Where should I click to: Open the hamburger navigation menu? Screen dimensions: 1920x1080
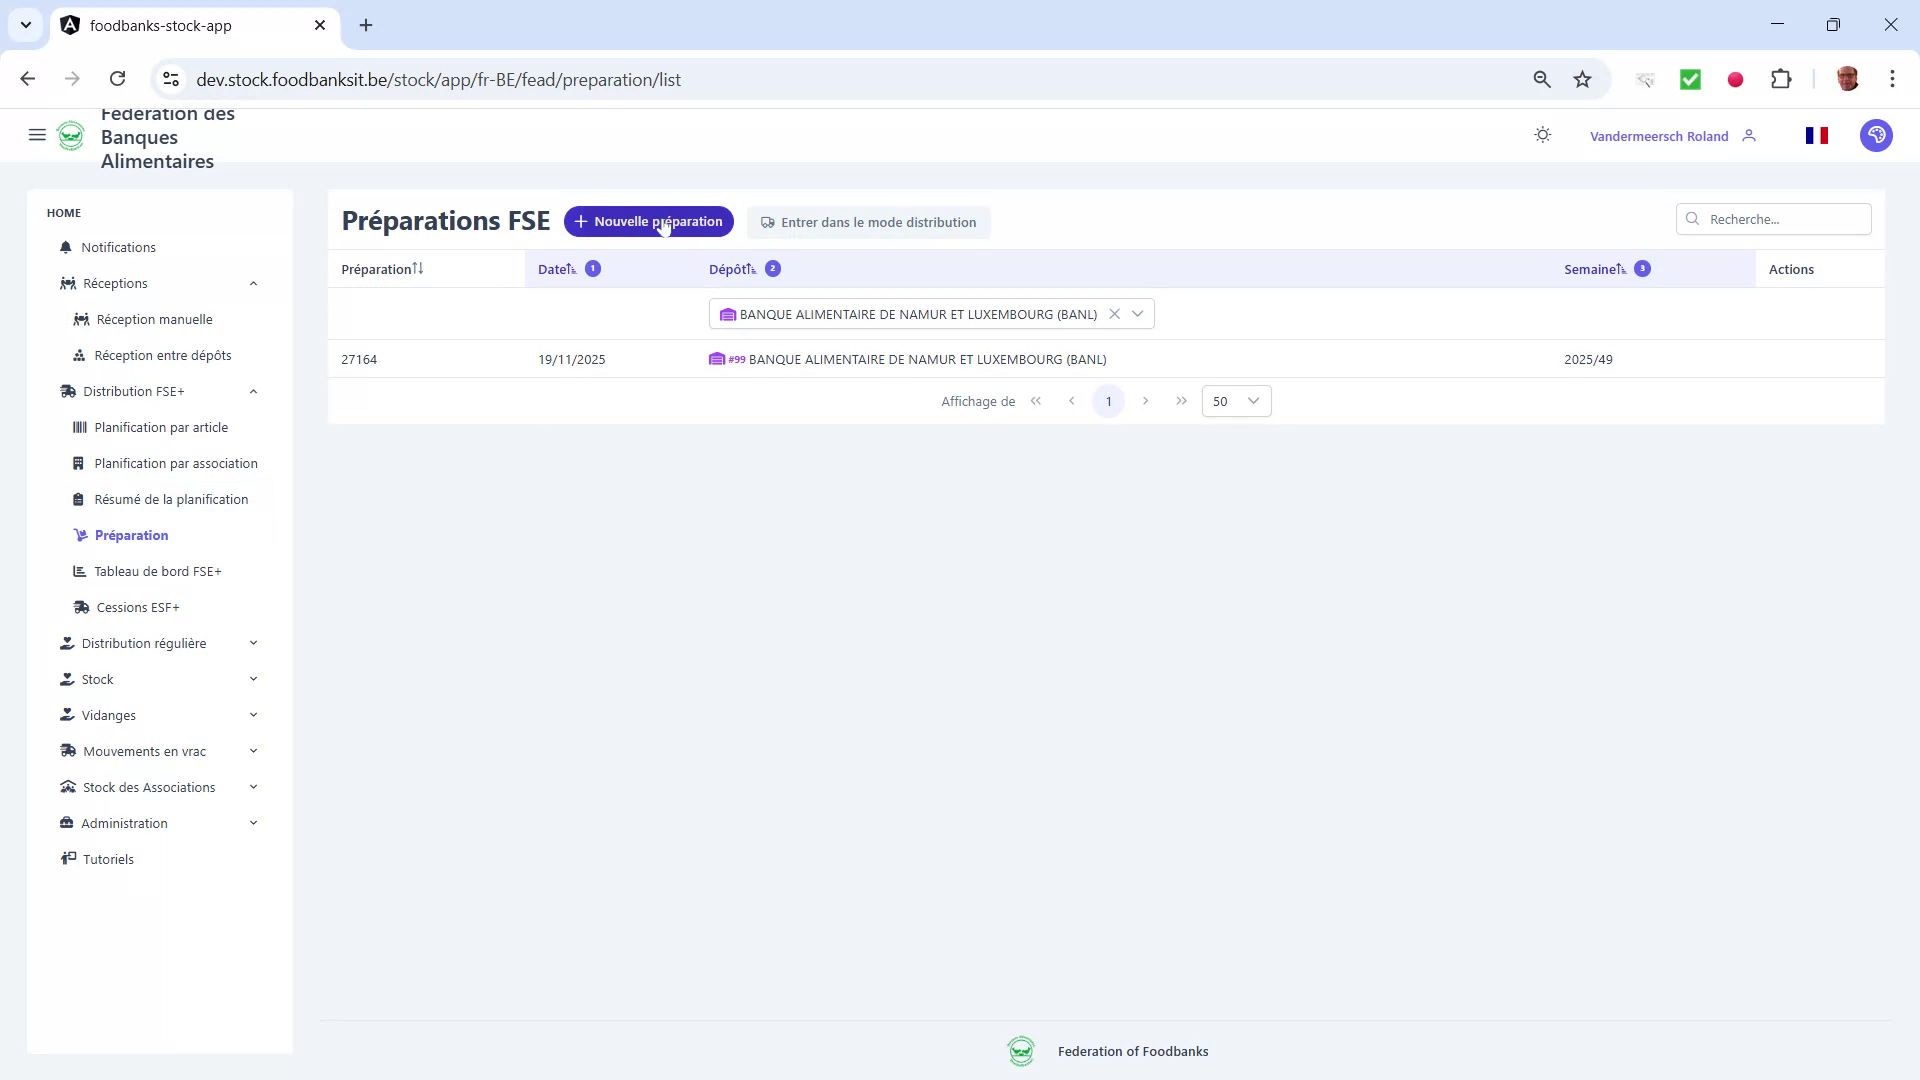point(37,135)
